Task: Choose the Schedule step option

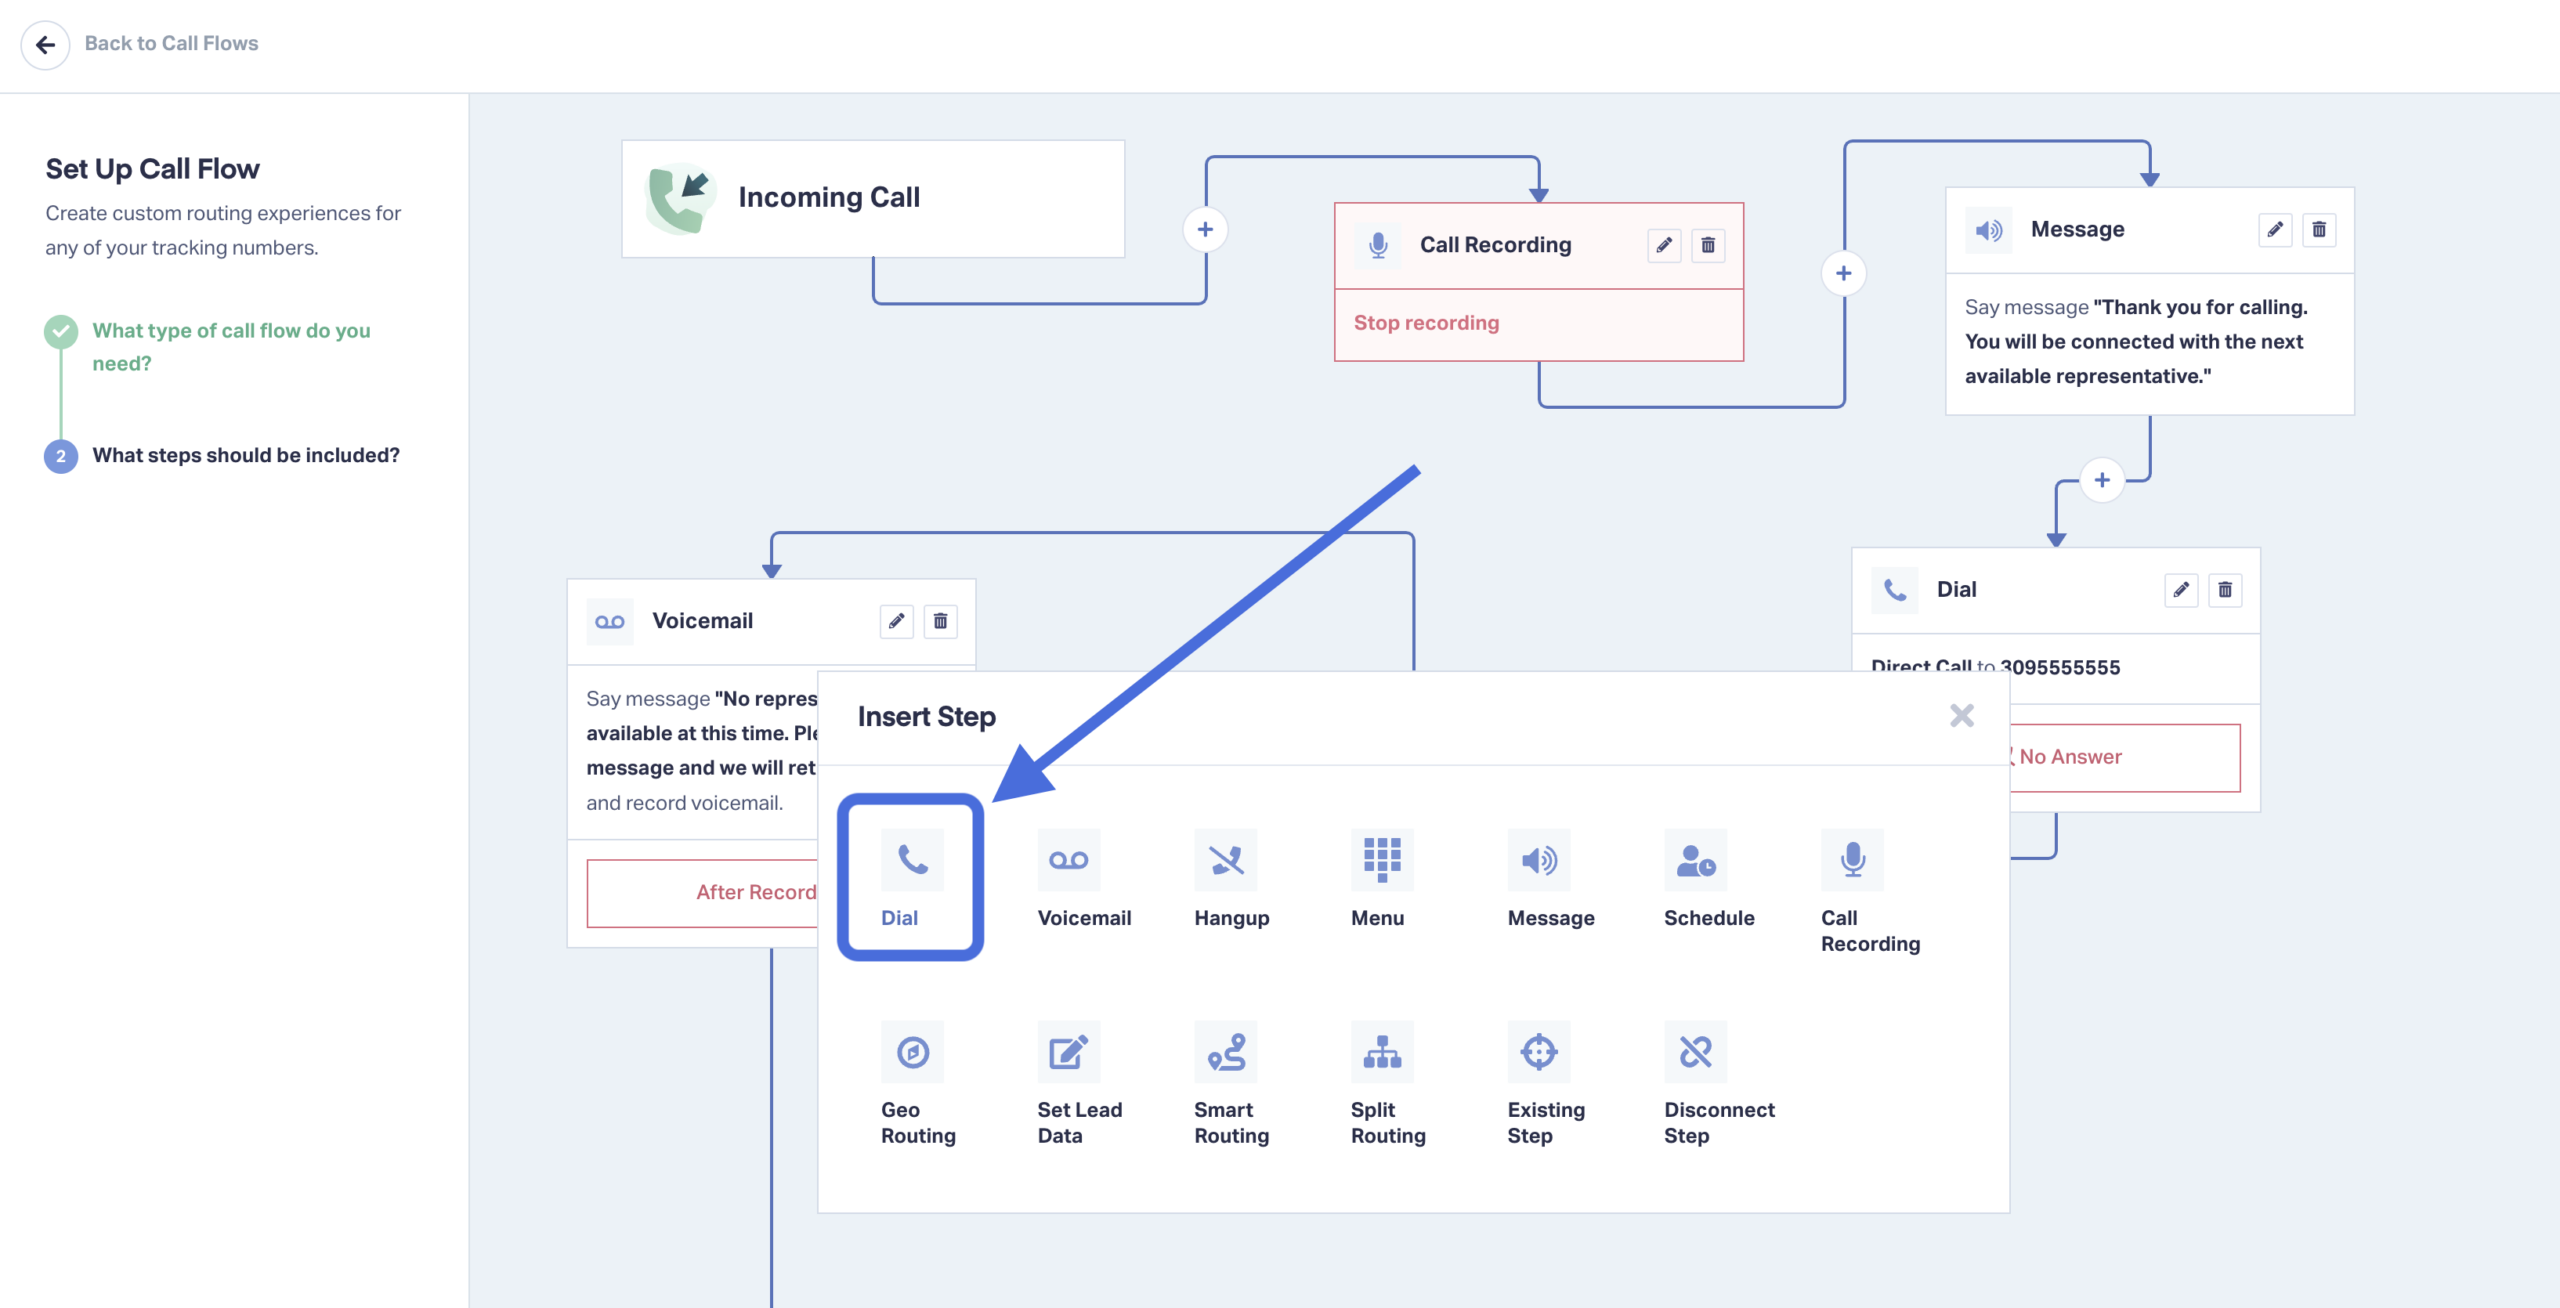Action: coord(1708,879)
